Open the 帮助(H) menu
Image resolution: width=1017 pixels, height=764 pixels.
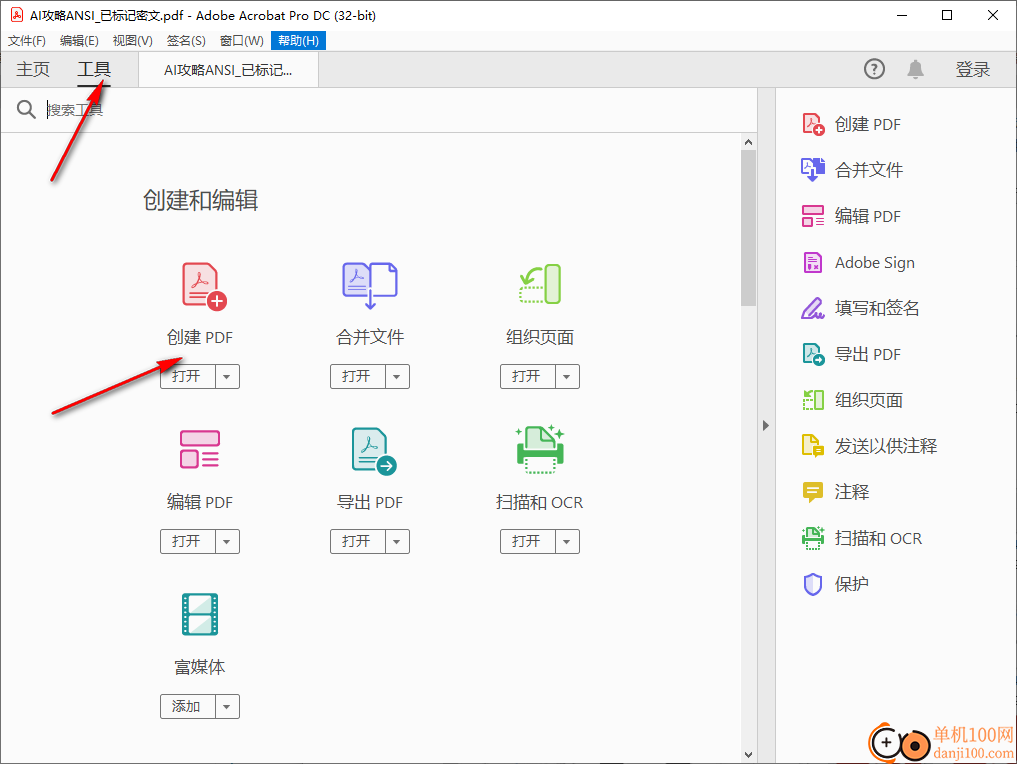click(x=298, y=41)
